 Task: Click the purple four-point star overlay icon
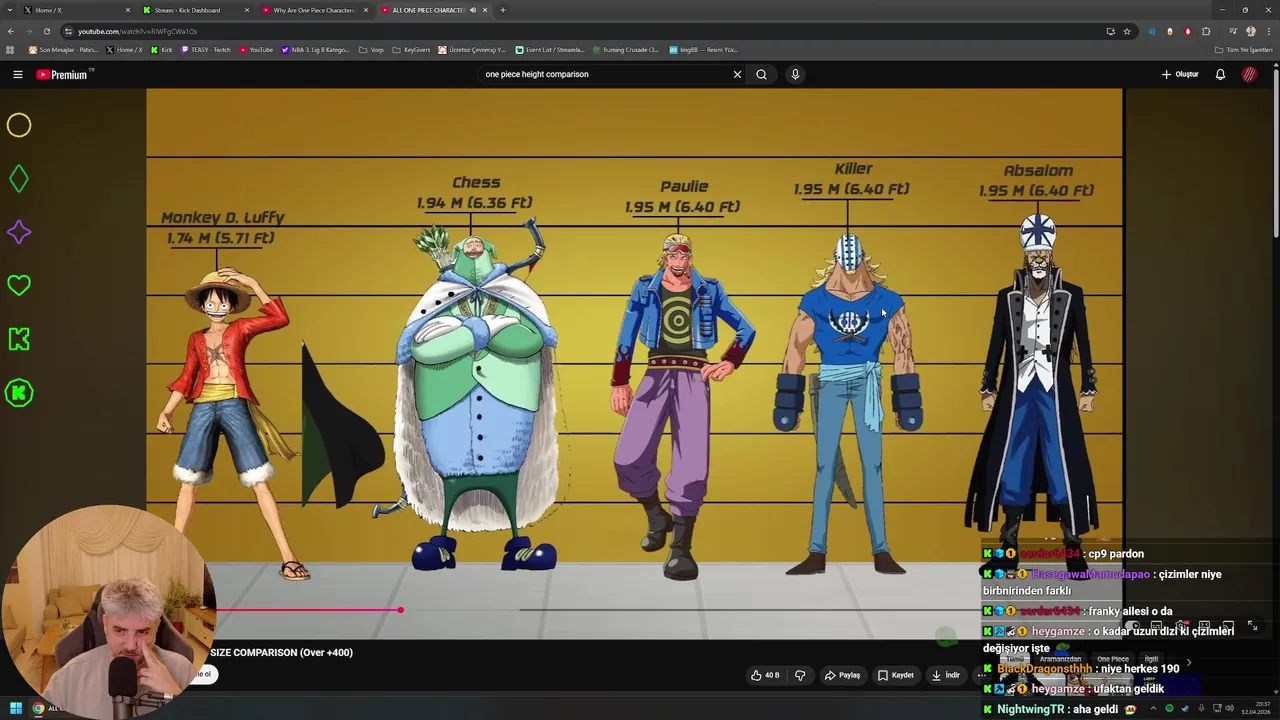pyautogui.click(x=19, y=232)
